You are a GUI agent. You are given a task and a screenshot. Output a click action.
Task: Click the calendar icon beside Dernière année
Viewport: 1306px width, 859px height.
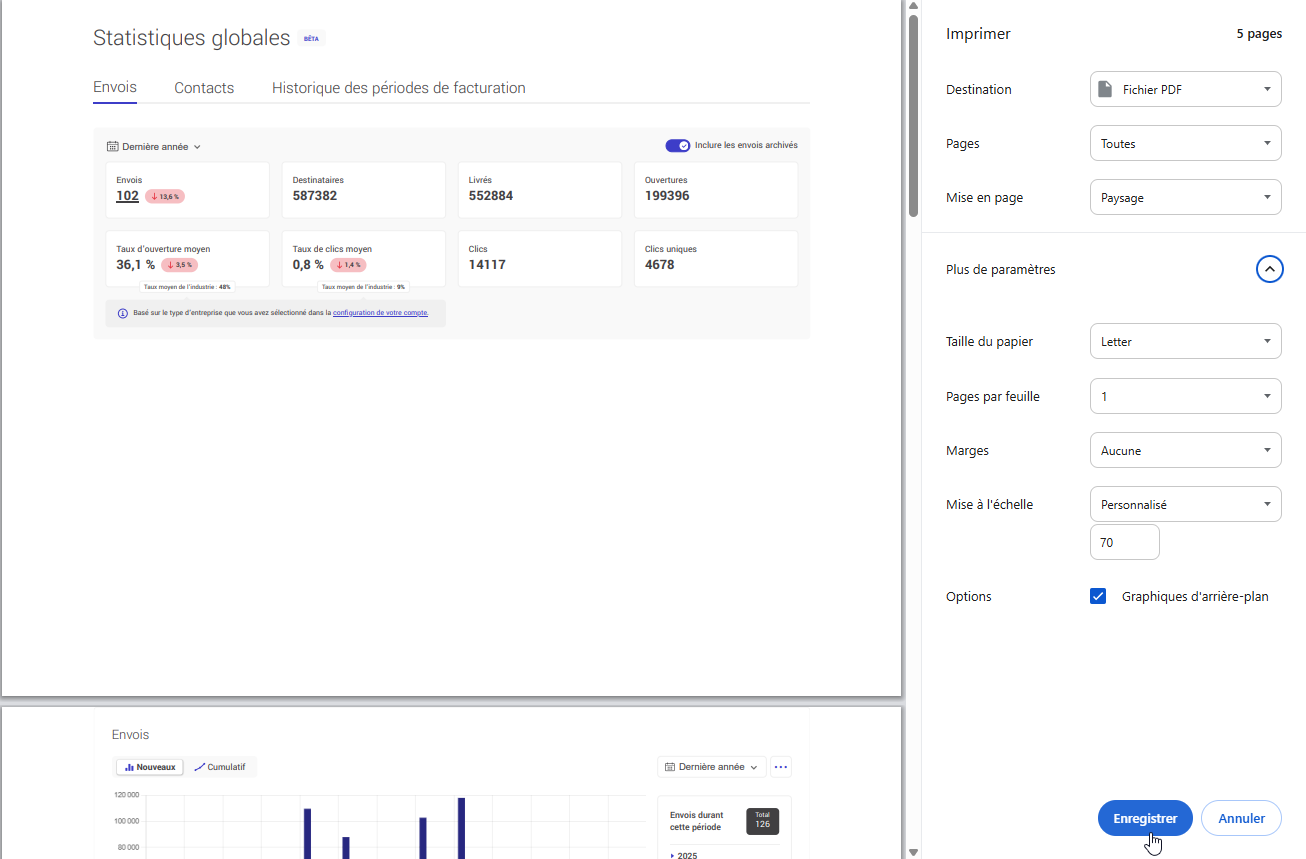(113, 146)
